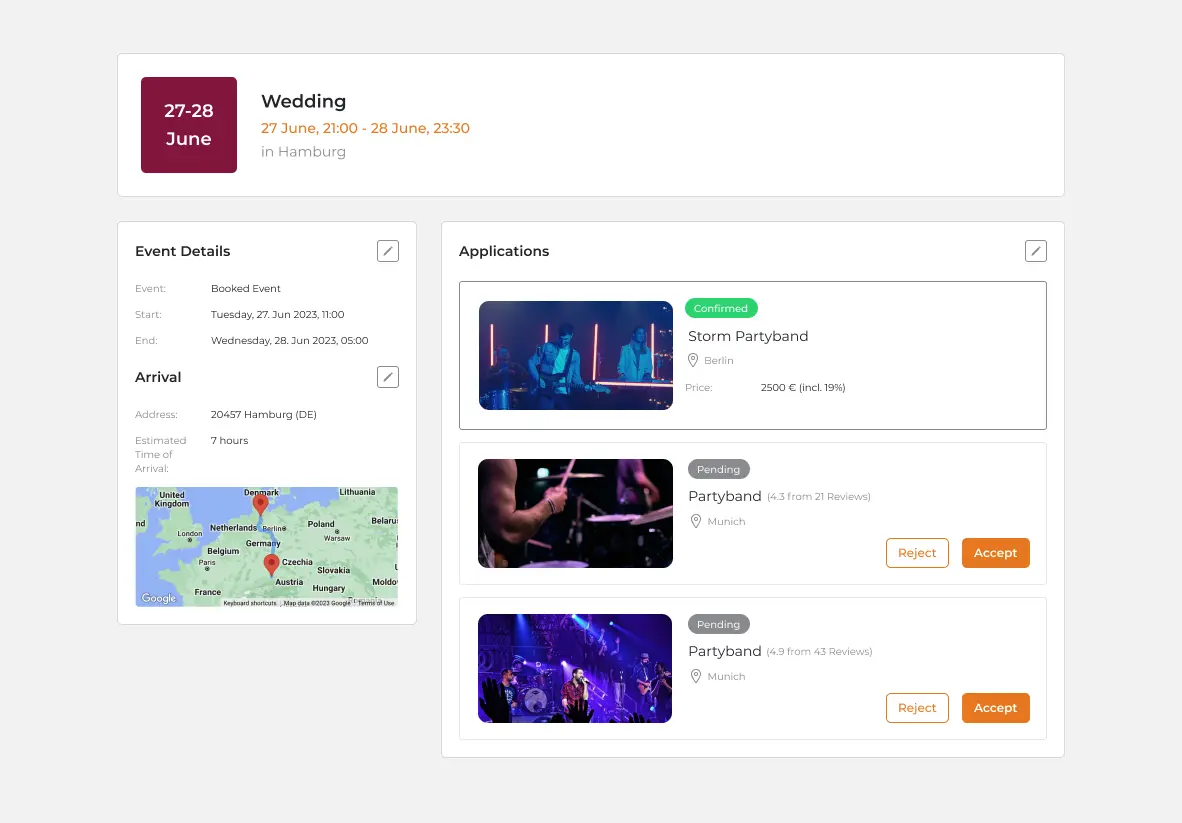Click the Wedding event title

pos(303,101)
